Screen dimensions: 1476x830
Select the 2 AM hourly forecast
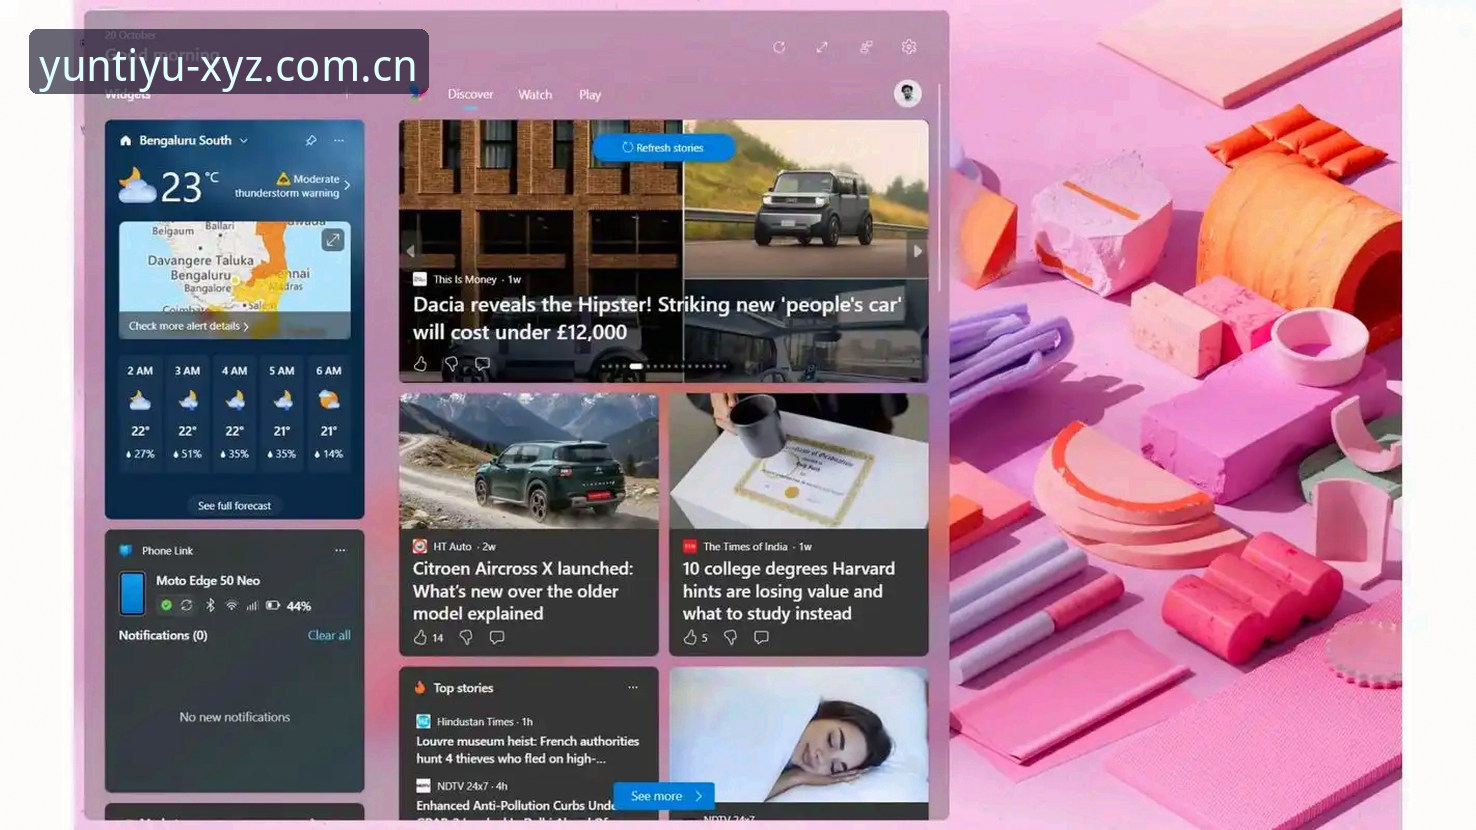click(140, 414)
